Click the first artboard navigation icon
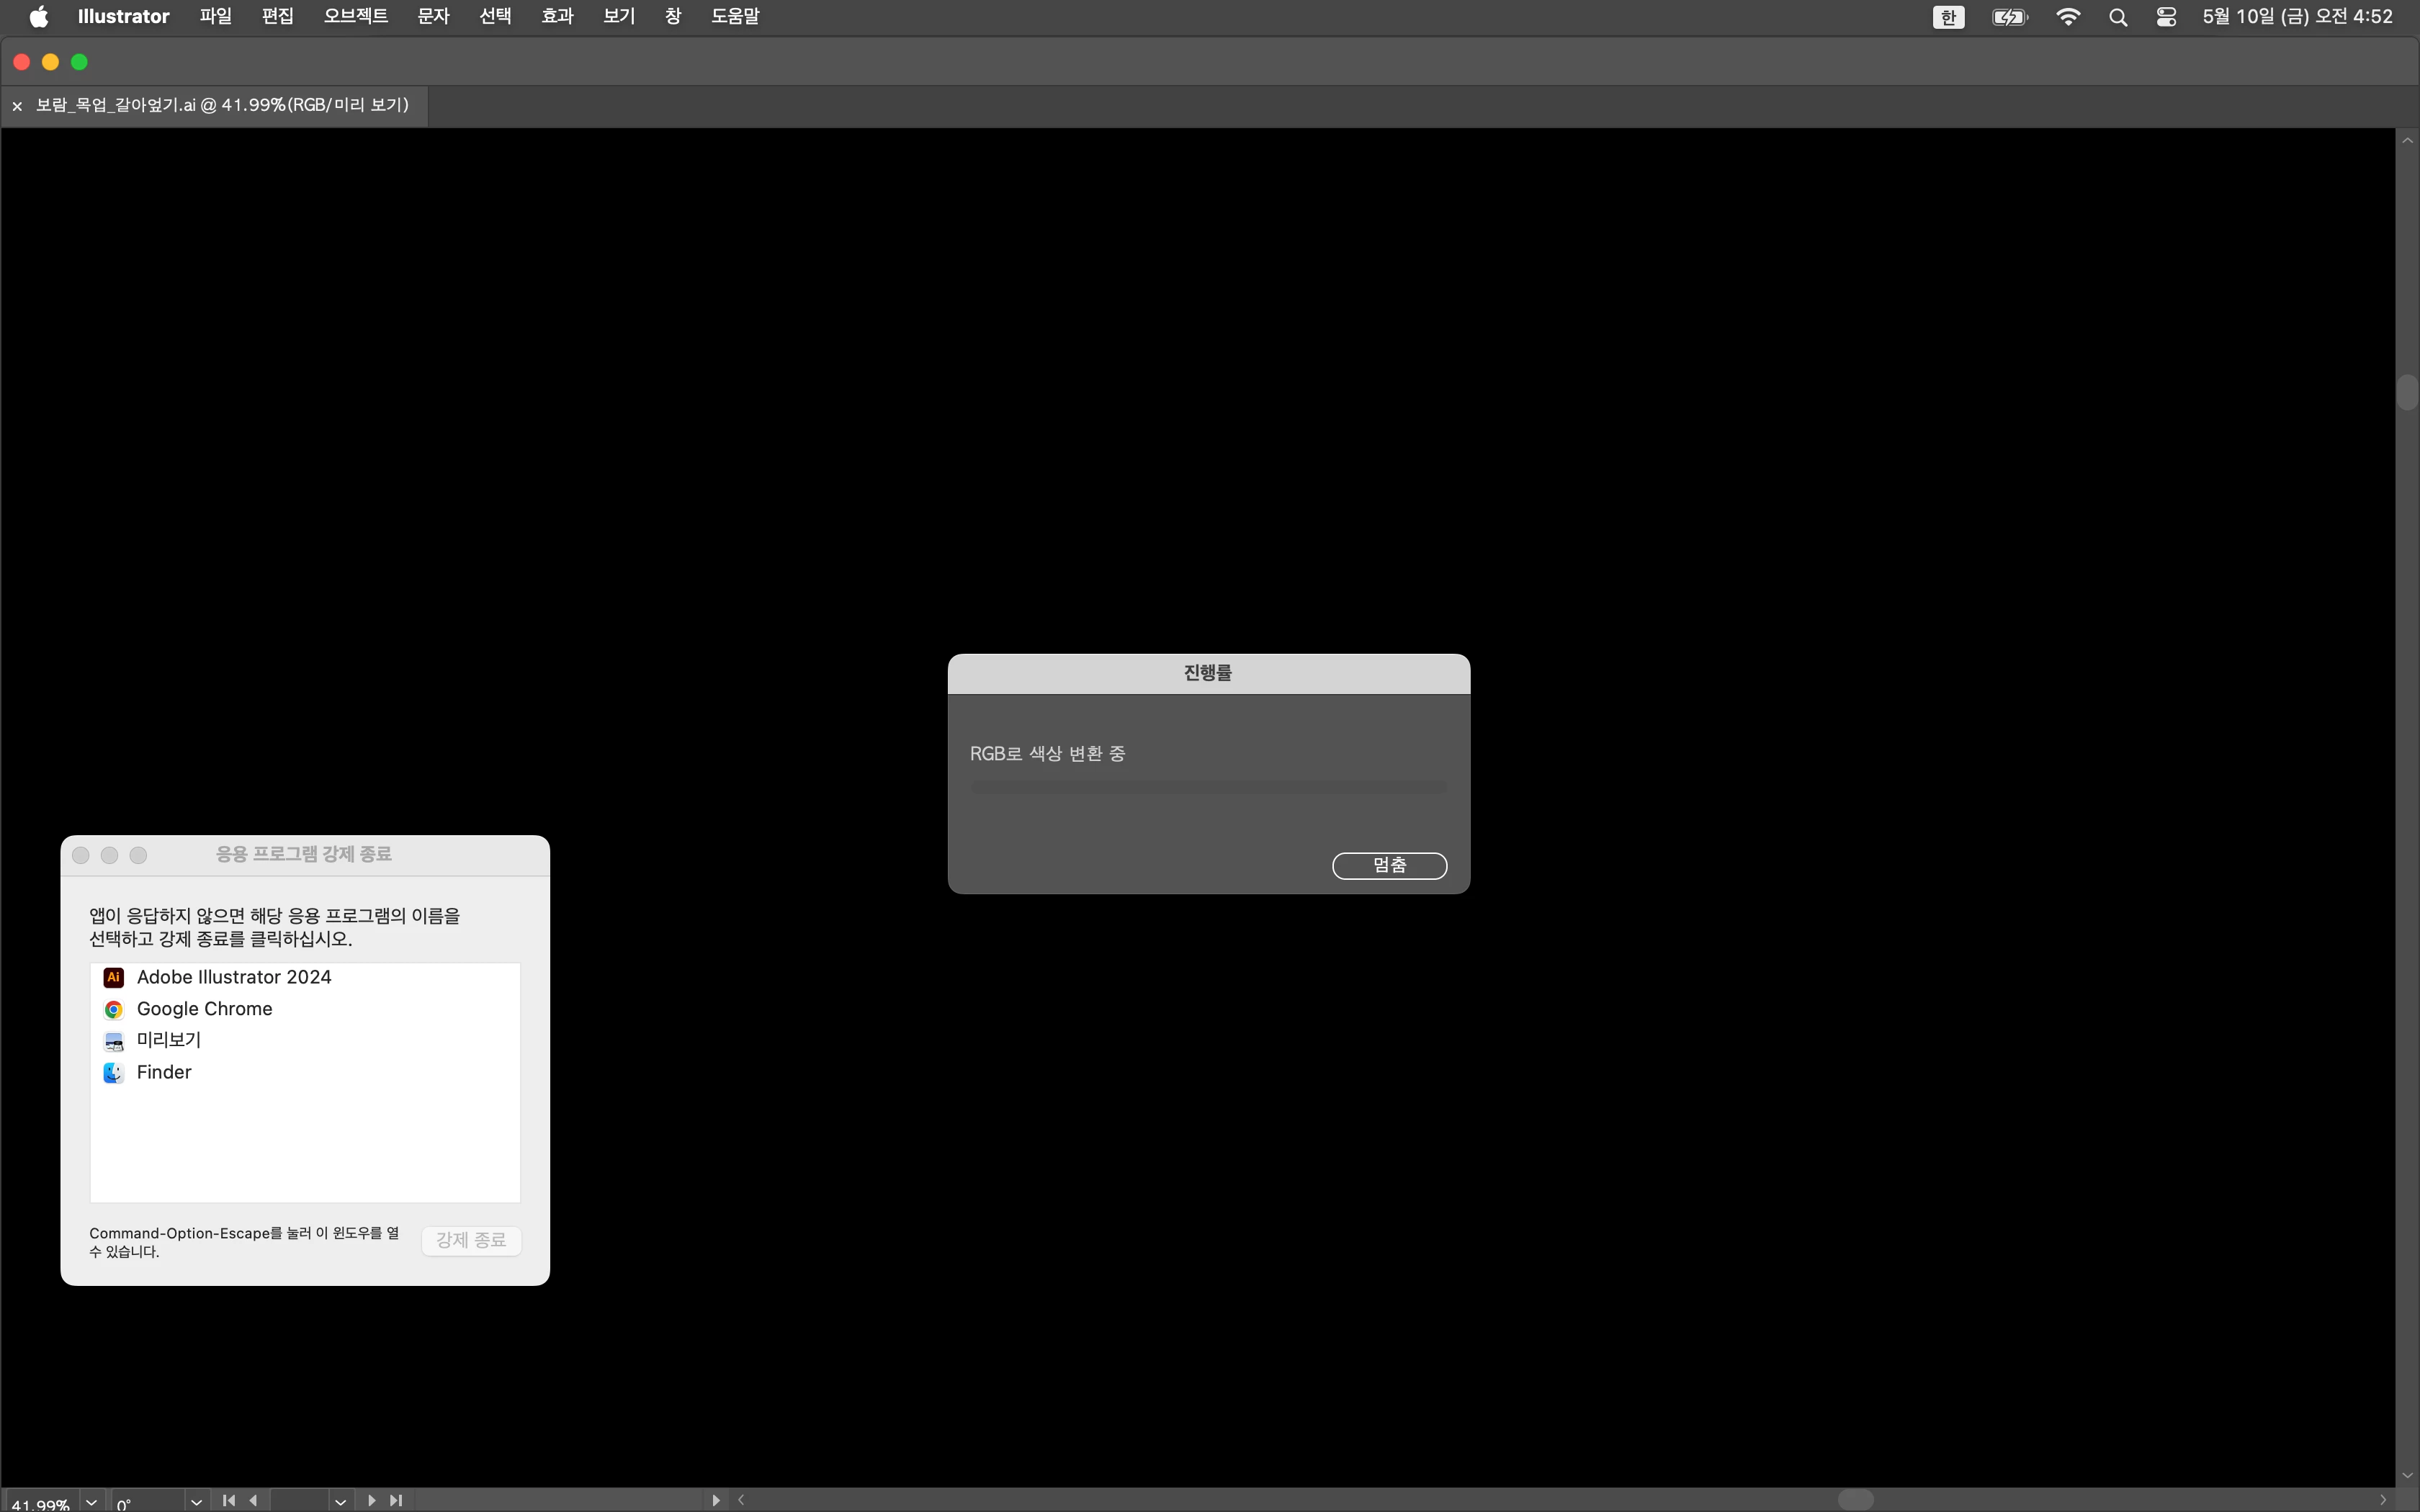The height and width of the screenshot is (1512, 2420). coord(229,1500)
